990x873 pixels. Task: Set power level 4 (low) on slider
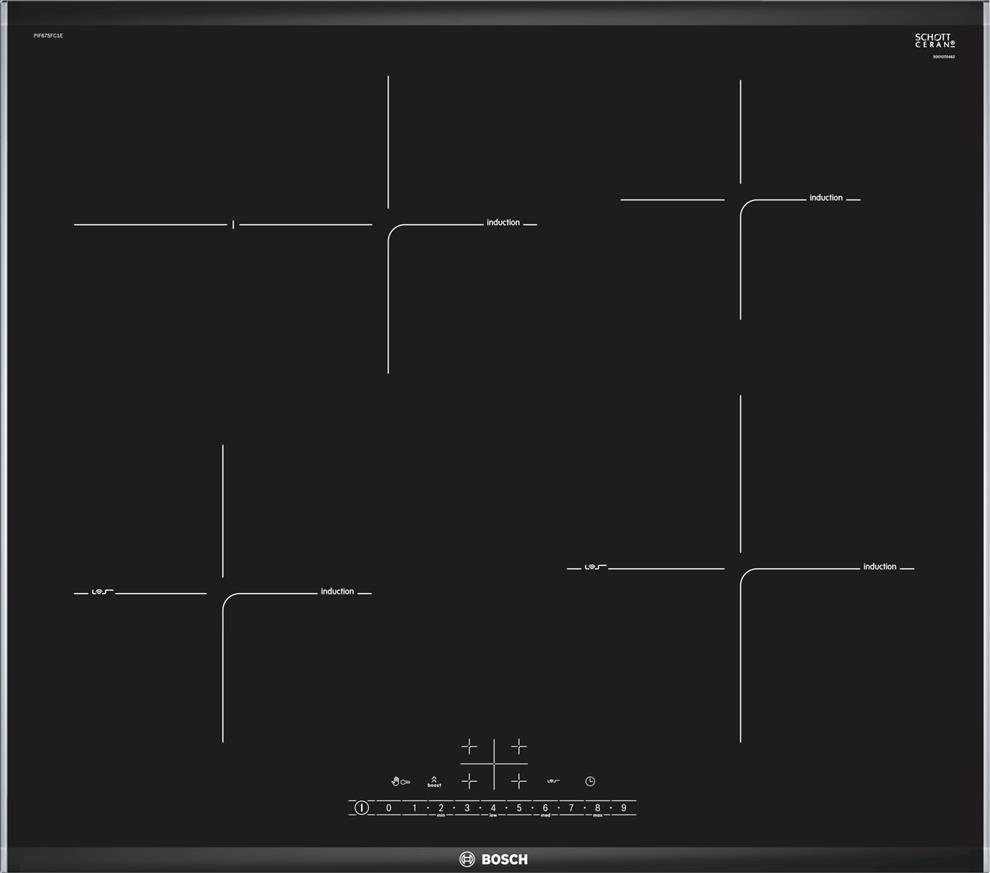coord(493,807)
